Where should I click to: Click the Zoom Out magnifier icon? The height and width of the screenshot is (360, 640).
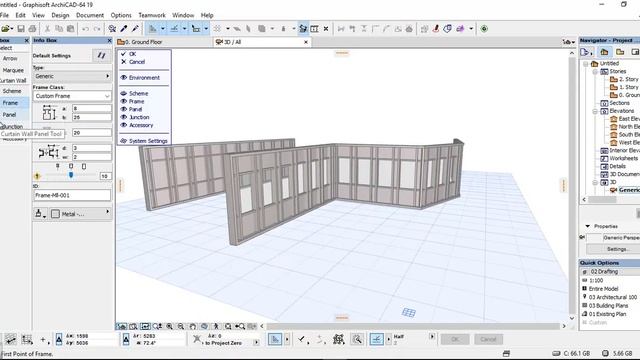[181, 327]
